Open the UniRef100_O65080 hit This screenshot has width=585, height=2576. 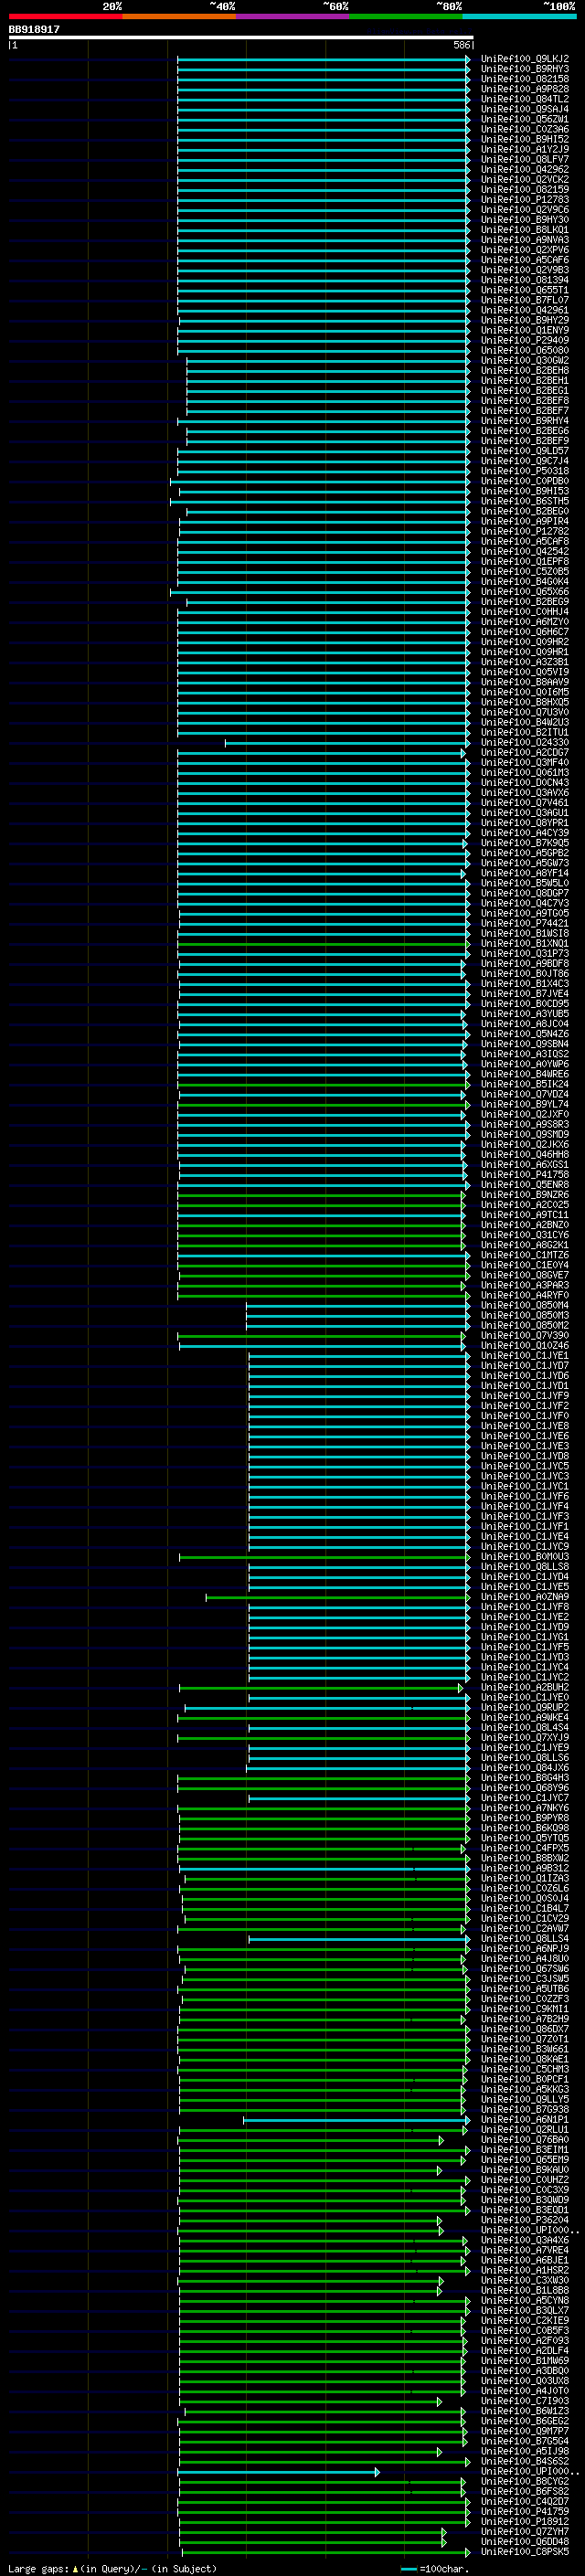pyautogui.click(x=524, y=350)
